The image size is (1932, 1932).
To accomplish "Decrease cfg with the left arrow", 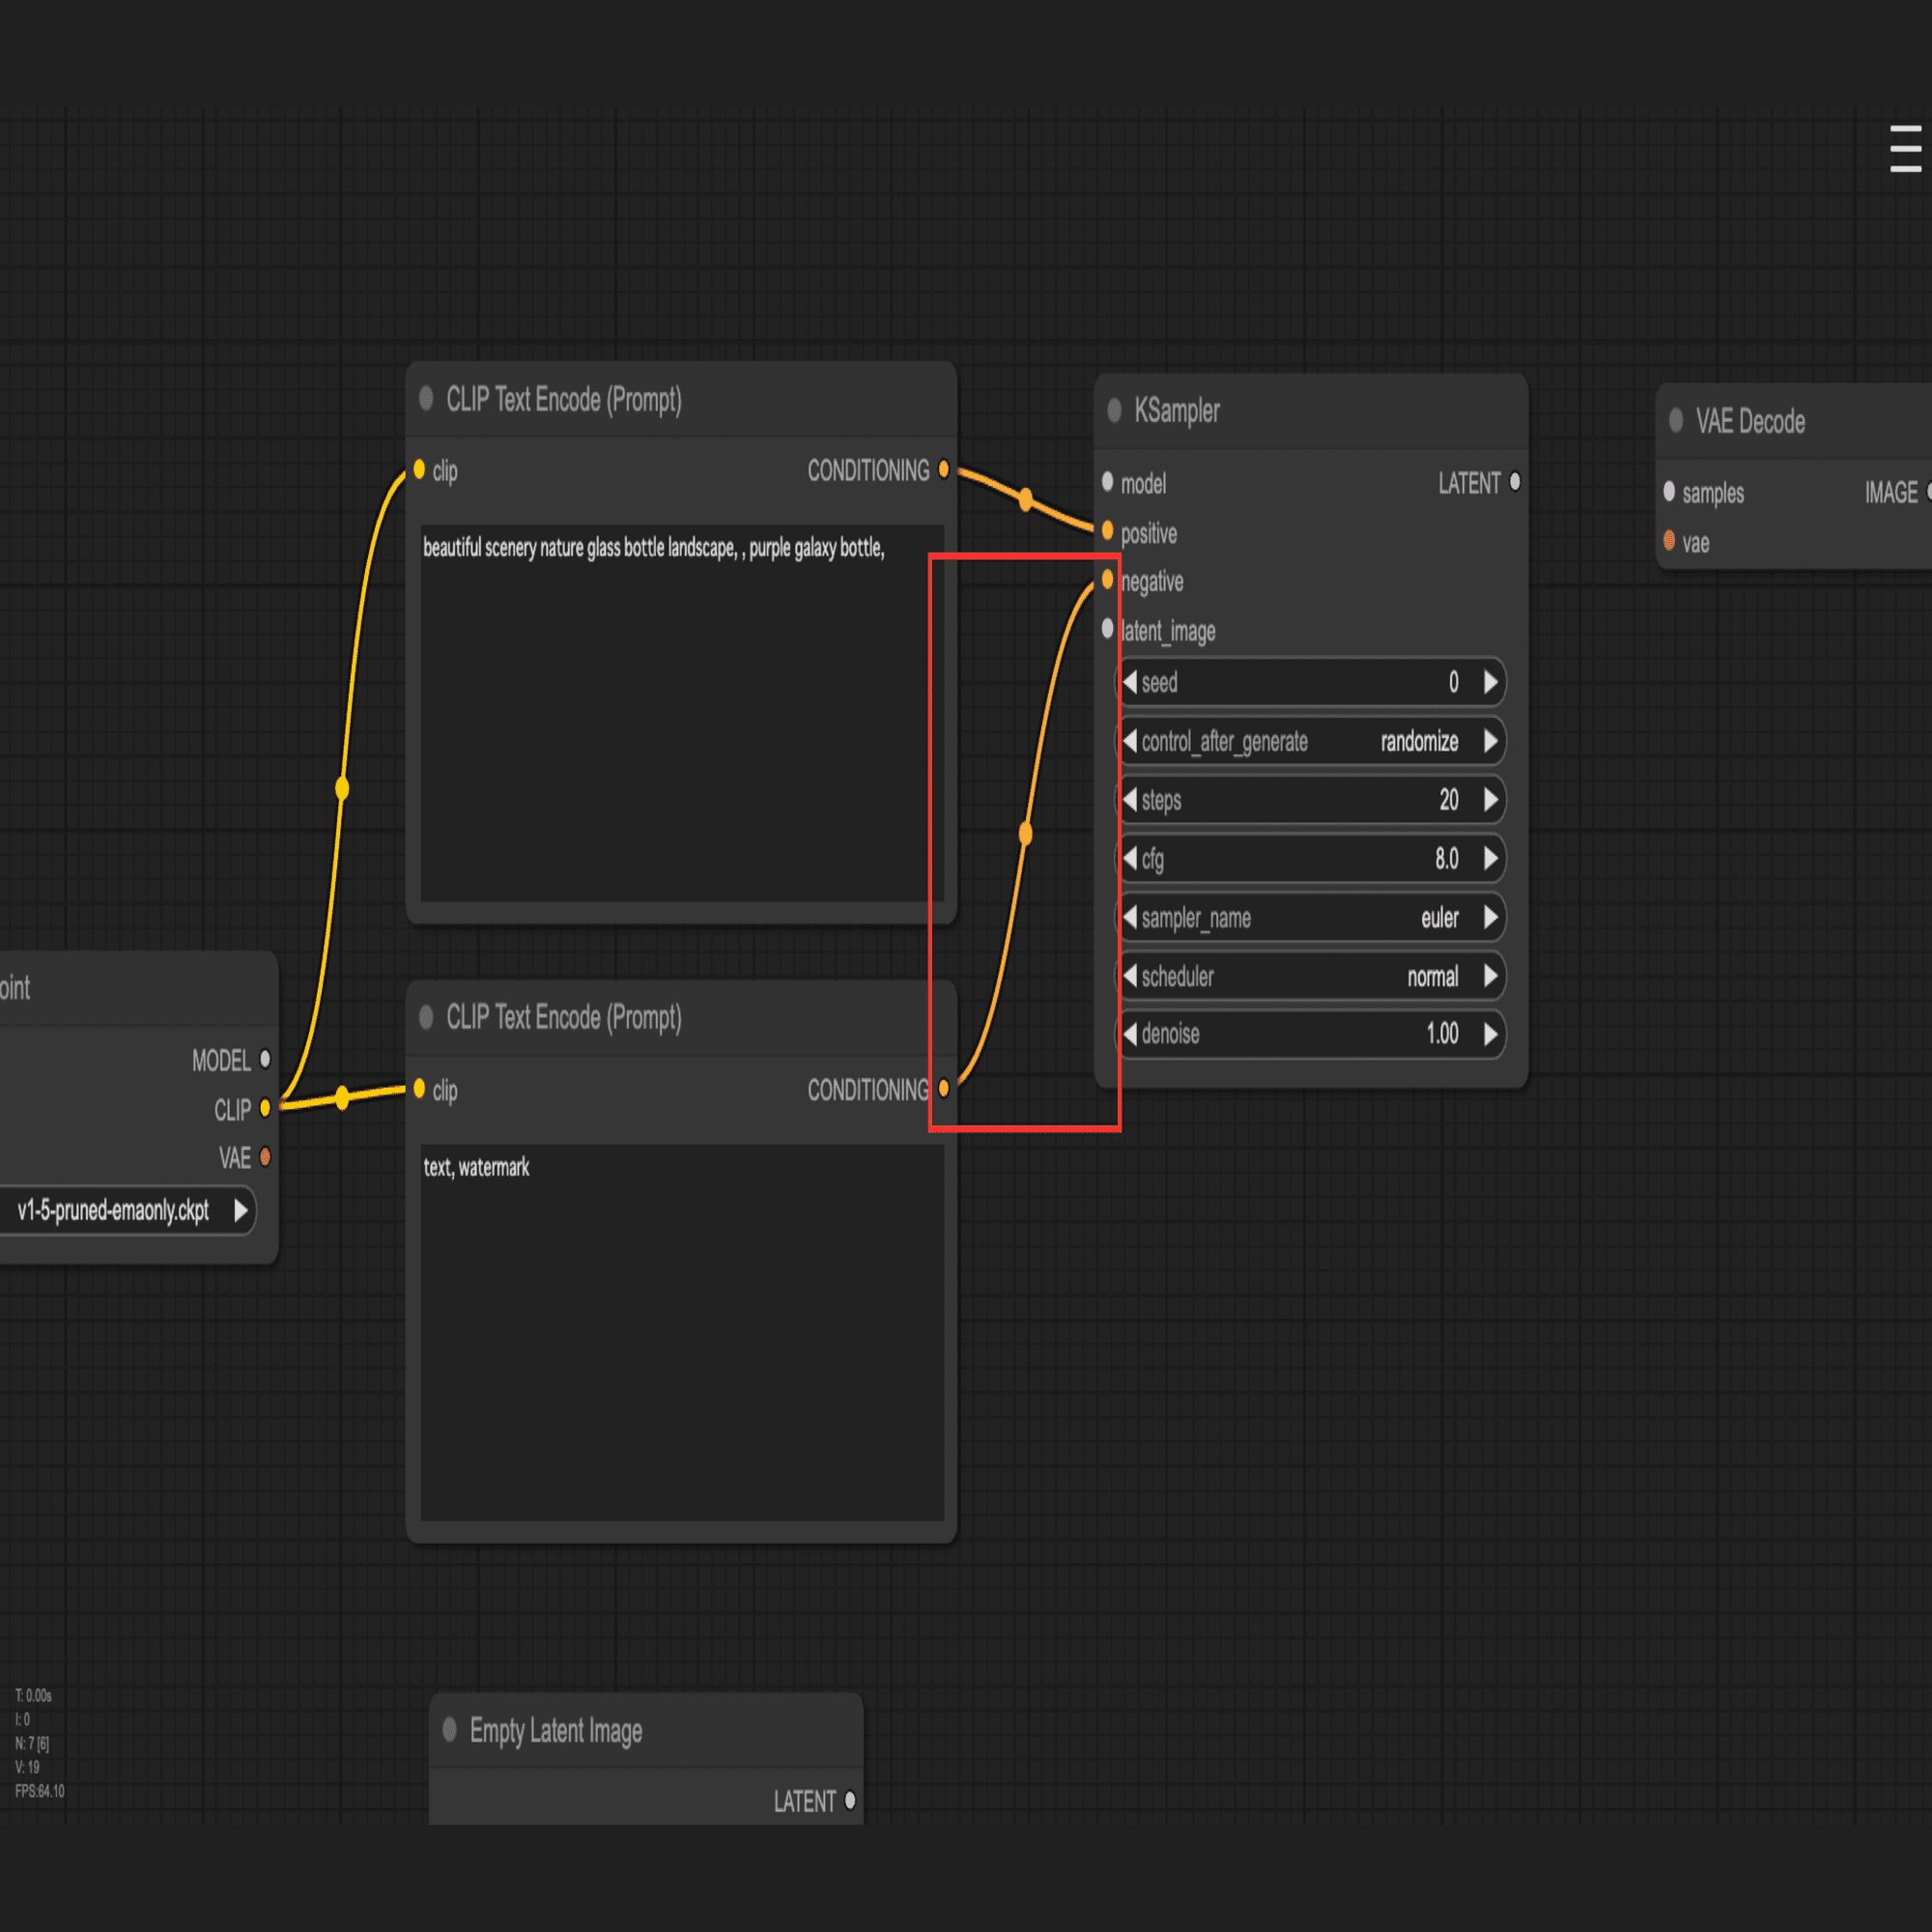I will [1130, 858].
